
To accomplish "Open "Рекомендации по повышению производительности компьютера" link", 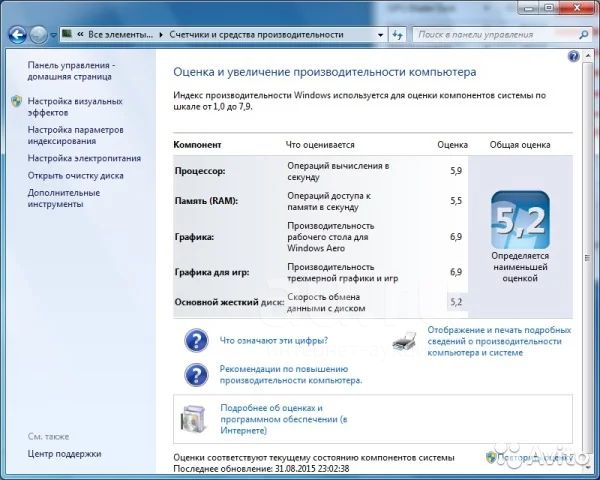I will tap(291, 375).
